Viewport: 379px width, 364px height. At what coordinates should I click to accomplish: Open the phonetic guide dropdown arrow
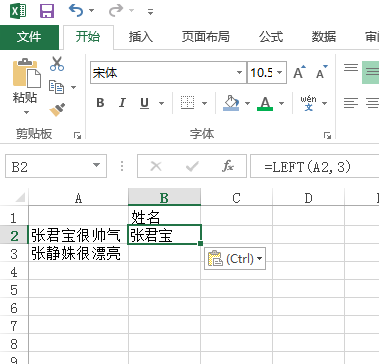click(x=324, y=103)
